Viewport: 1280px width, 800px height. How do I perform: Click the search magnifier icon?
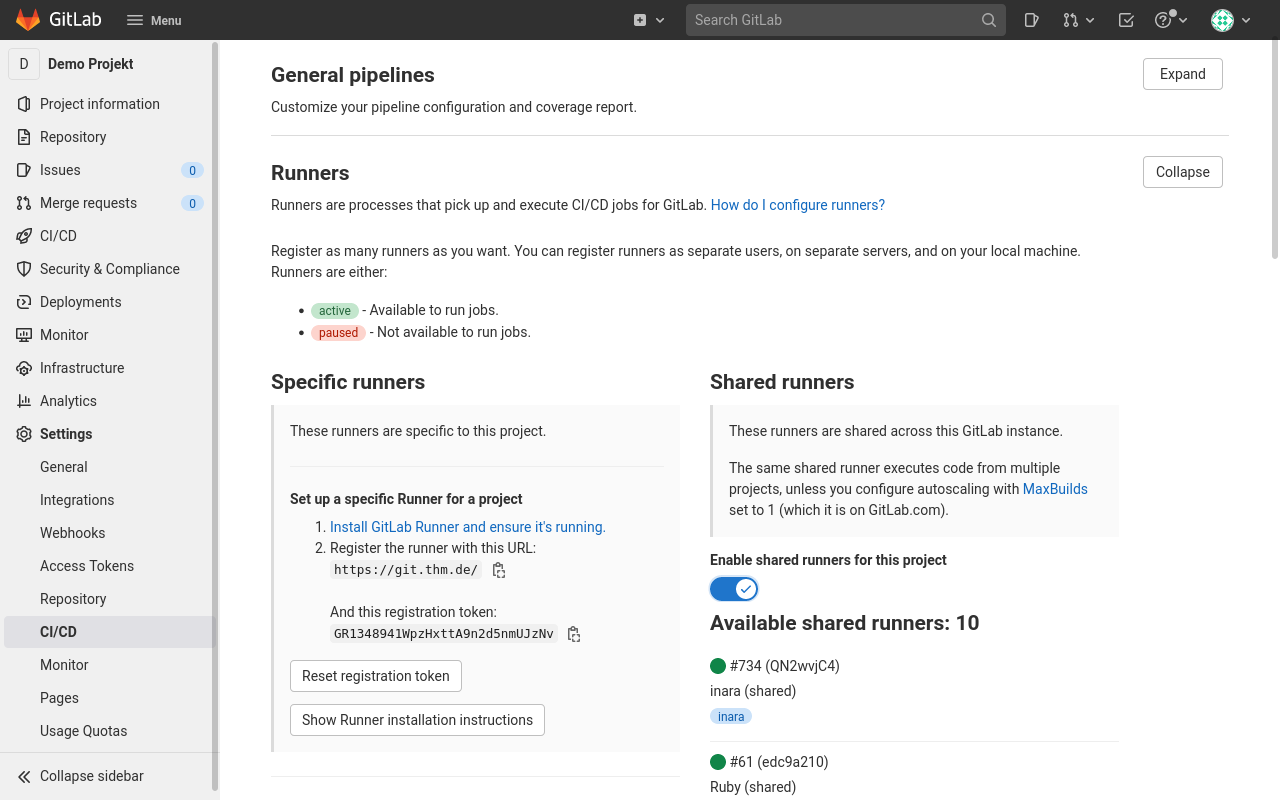(x=988, y=20)
